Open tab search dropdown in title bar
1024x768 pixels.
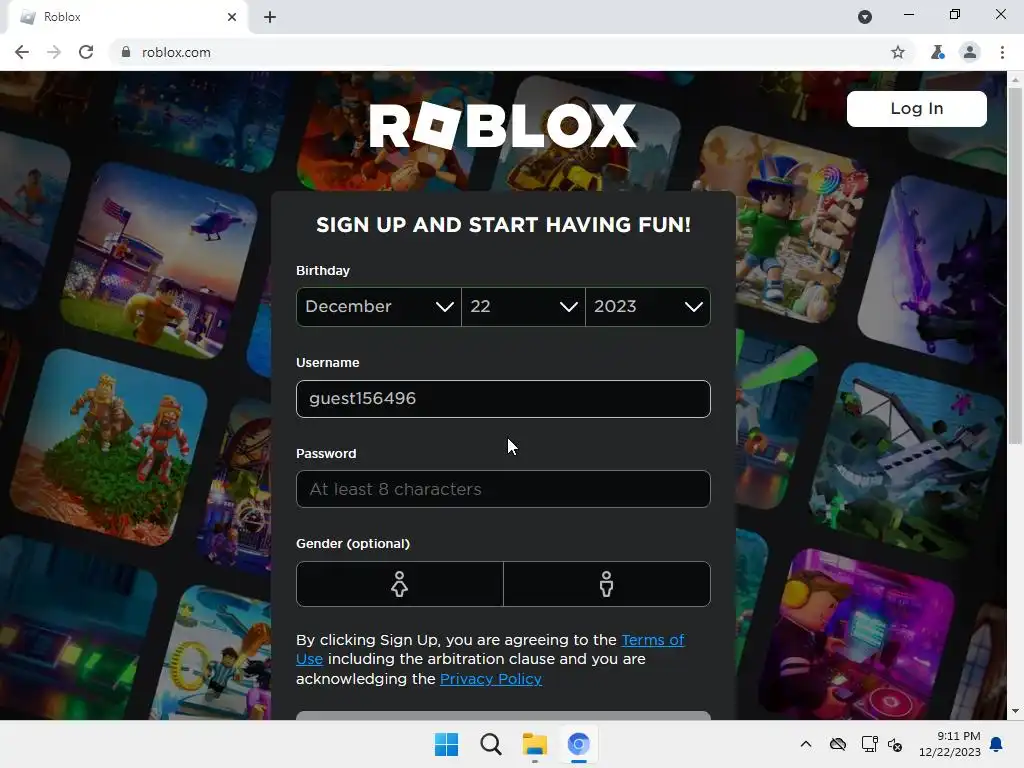pyautogui.click(x=865, y=17)
